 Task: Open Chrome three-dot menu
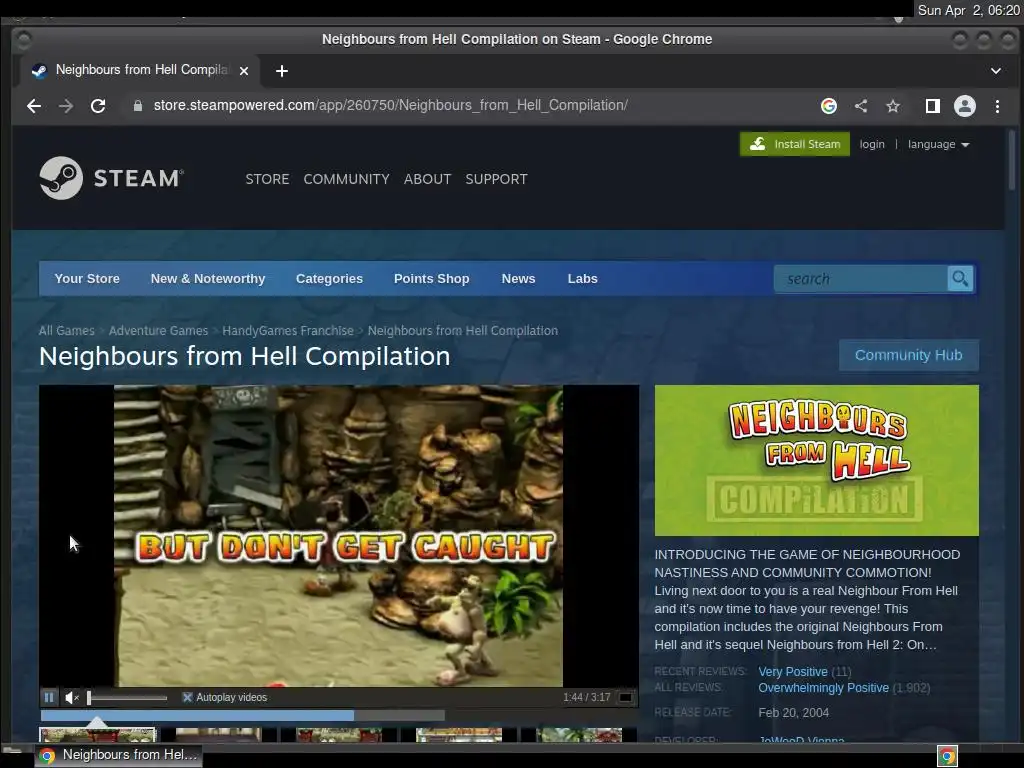point(997,106)
